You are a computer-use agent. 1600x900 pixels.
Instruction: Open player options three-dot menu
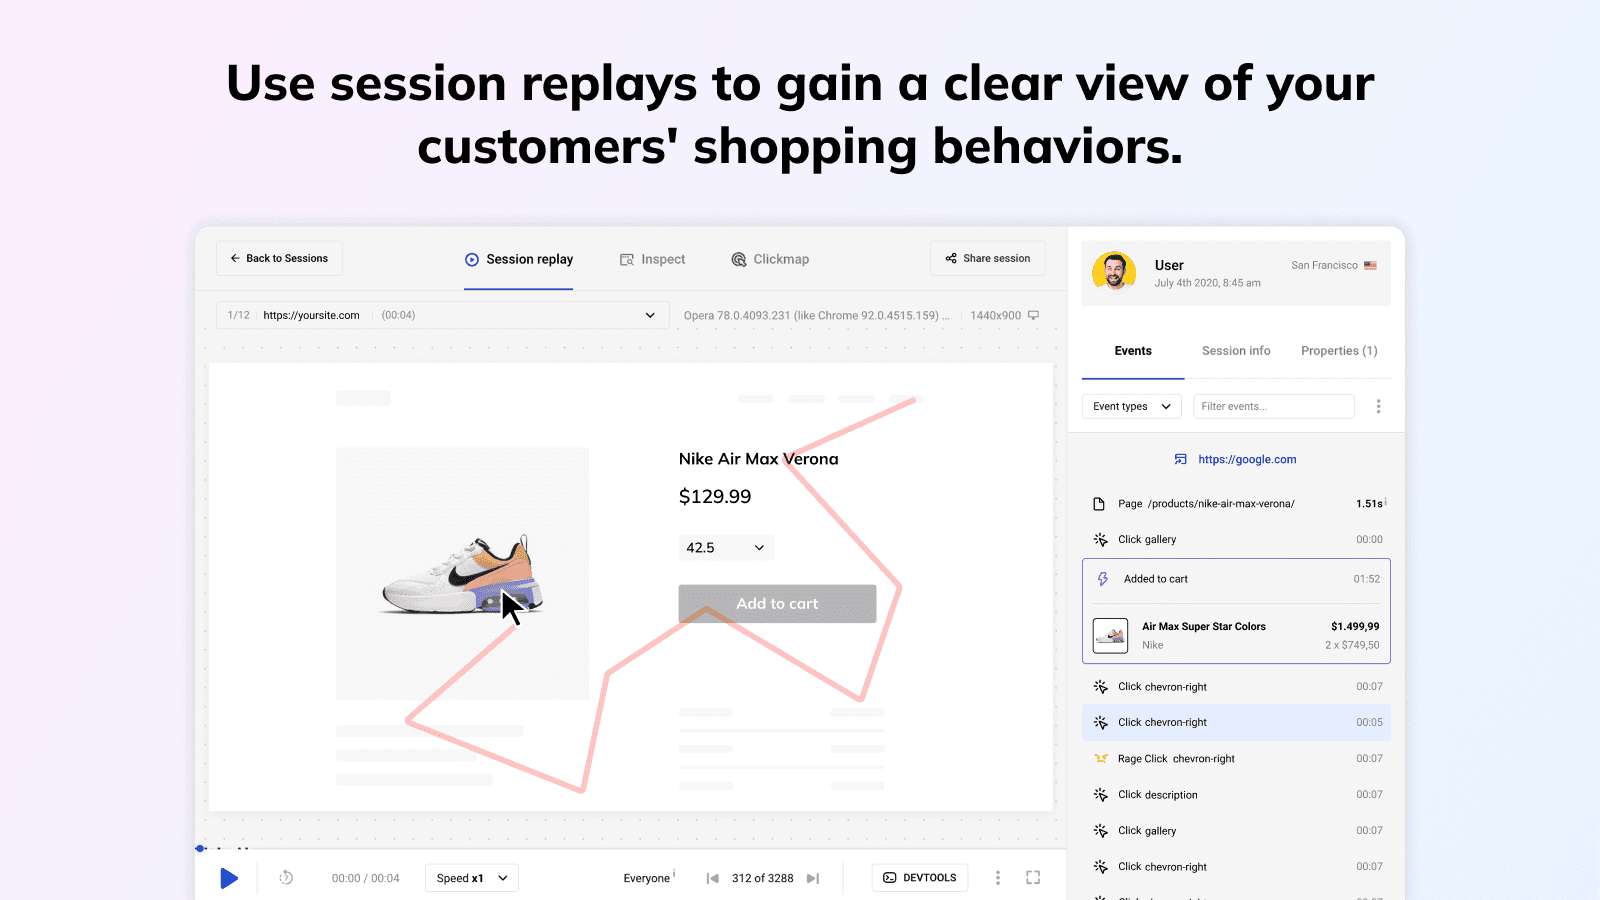(997, 878)
